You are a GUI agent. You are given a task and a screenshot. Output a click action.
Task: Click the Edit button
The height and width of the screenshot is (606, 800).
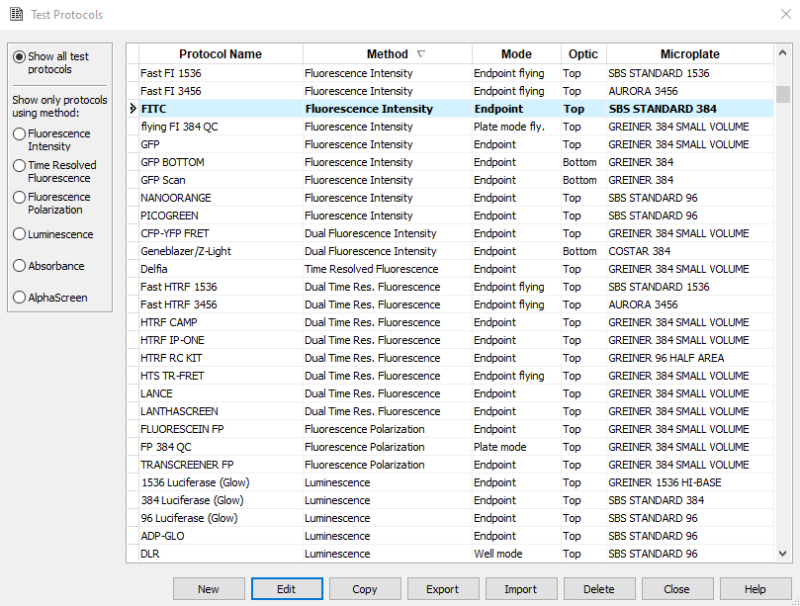[x=287, y=589]
